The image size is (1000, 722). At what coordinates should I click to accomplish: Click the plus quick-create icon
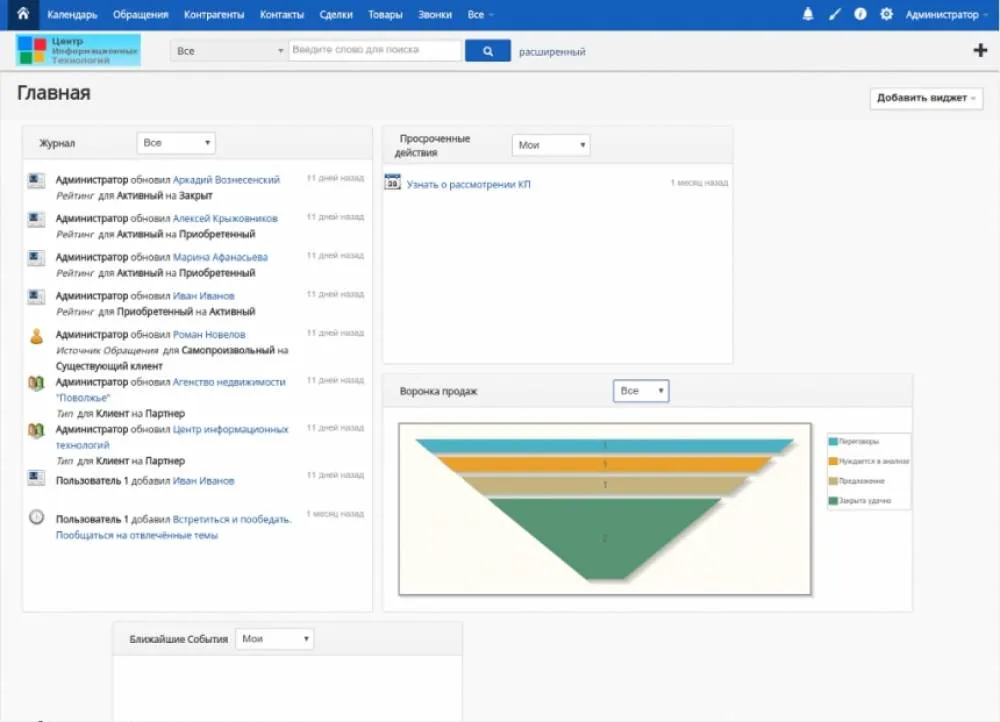click(980, 50)
